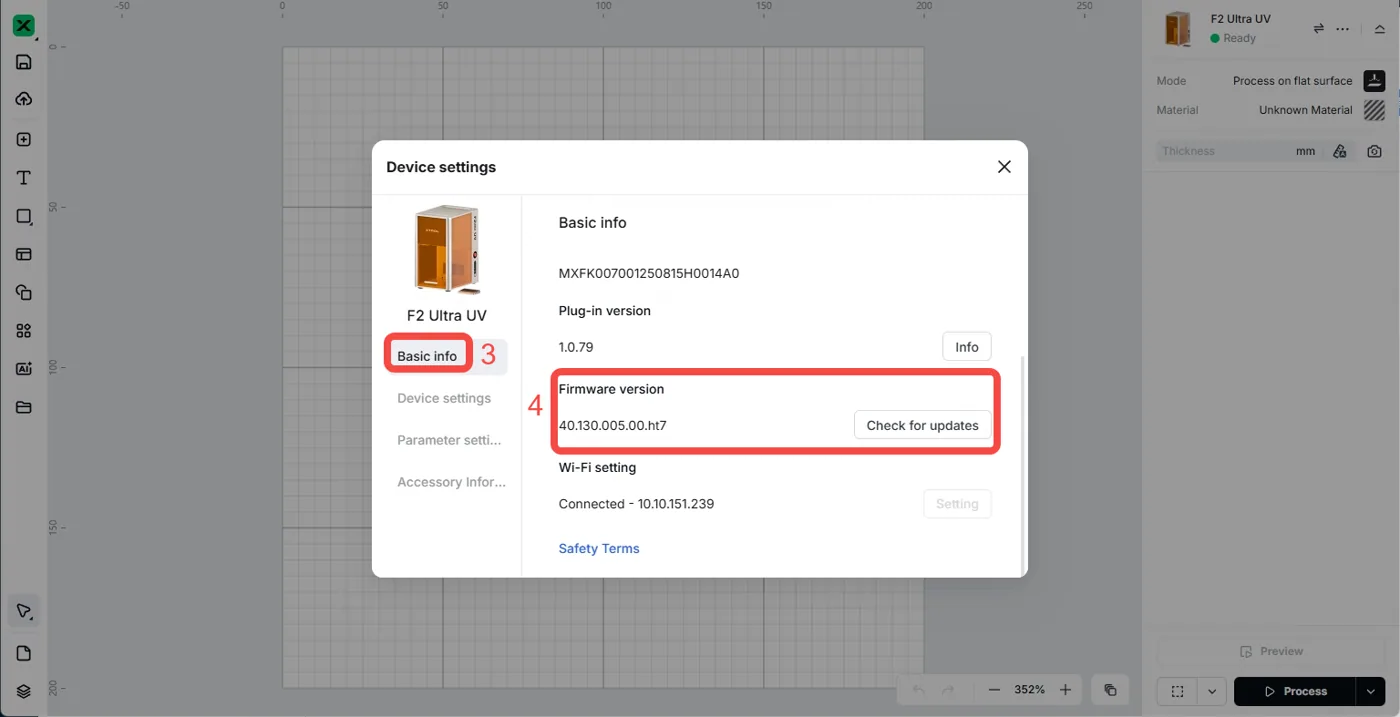
Task: Click the dashed framing square button
Action: pos(1177,691)
